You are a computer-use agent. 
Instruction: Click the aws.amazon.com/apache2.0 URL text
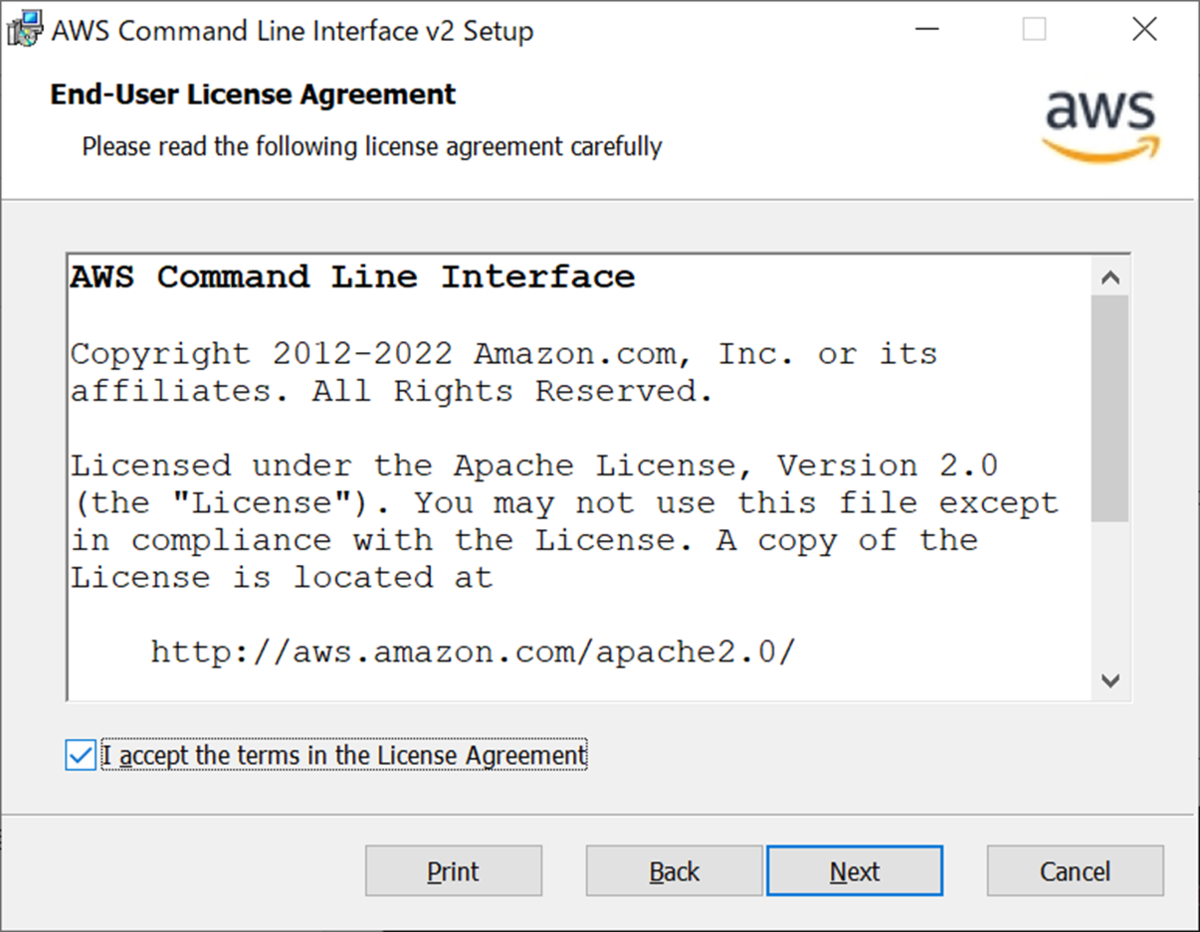tap(473, 652)
